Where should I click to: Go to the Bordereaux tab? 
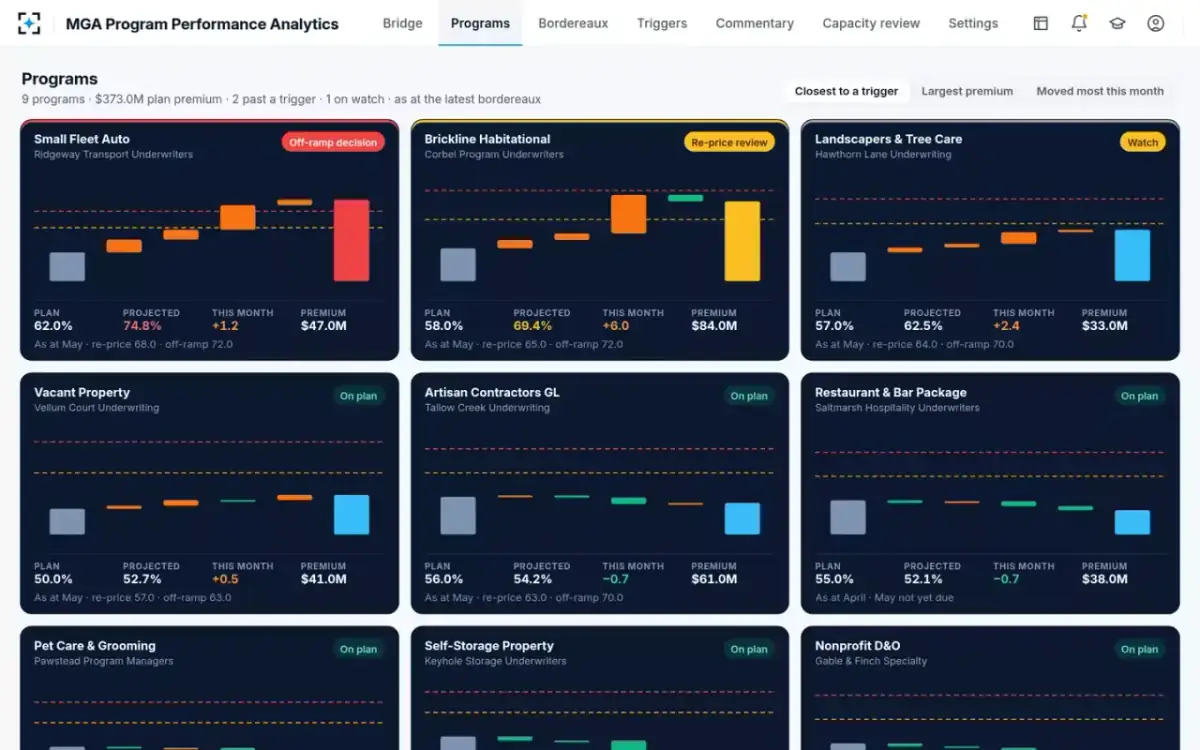[x=573, y=23]
